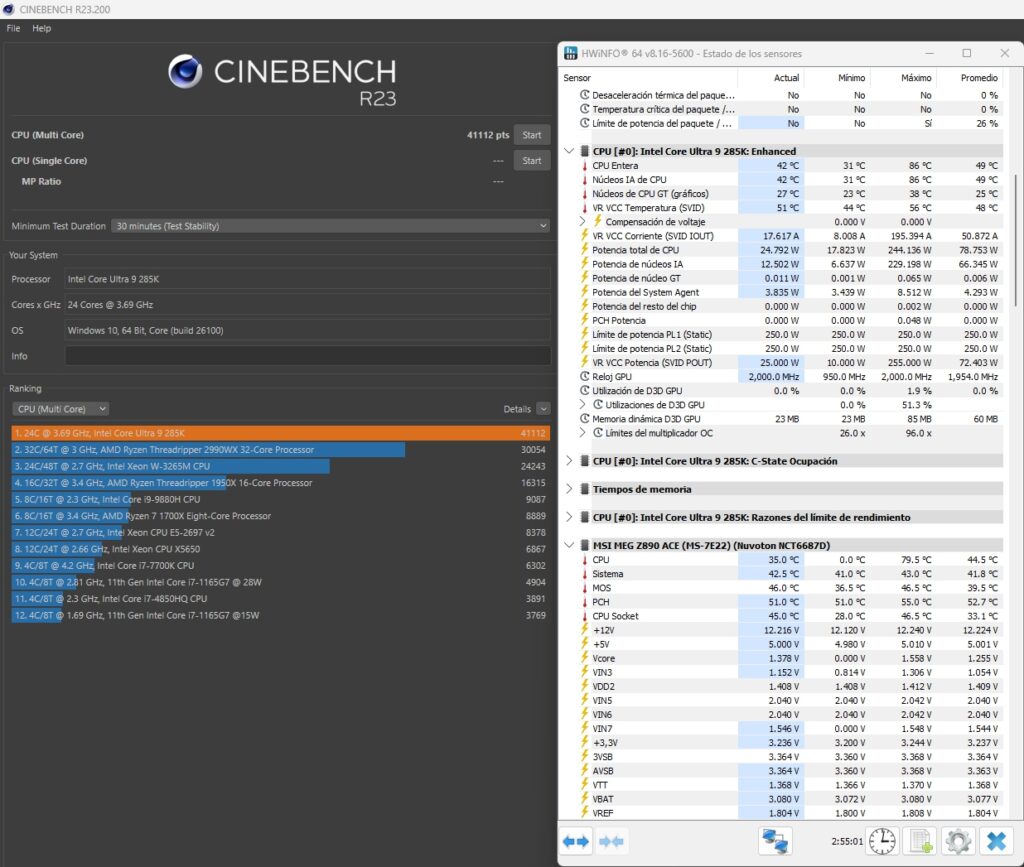Open the Details dropdown arrow in Ranking
The width and height of the screenshot is (1024, 867).
(x=543, y=409)
